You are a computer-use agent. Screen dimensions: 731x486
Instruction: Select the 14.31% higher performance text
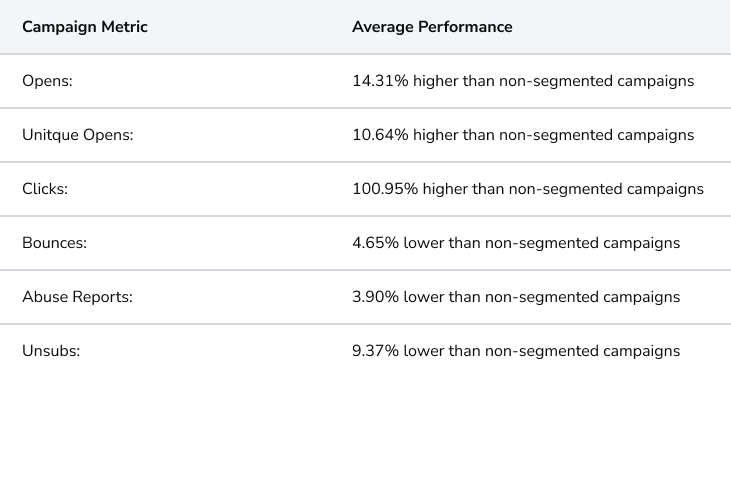[x=523, y=81]
